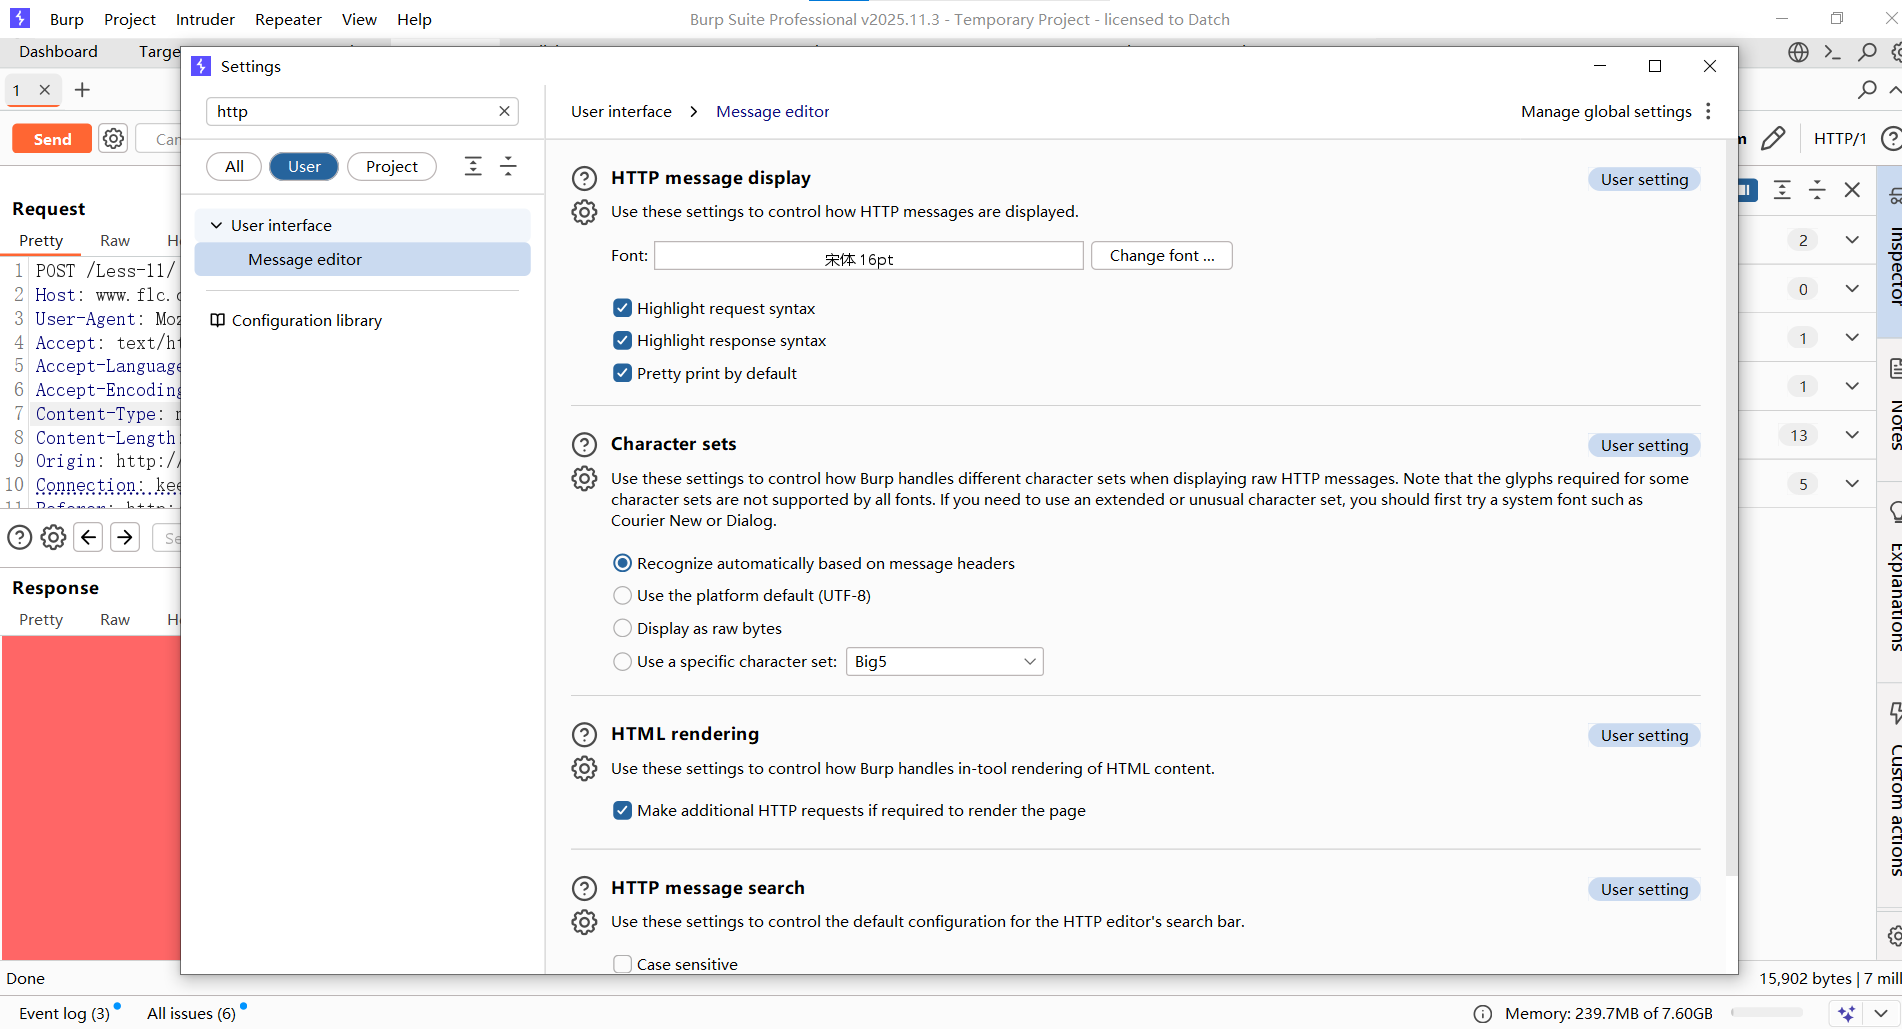Select Use the platform default (UTF-8)
The width and height of the screenshot is (1902, 1030).
(x=622, y=595)
